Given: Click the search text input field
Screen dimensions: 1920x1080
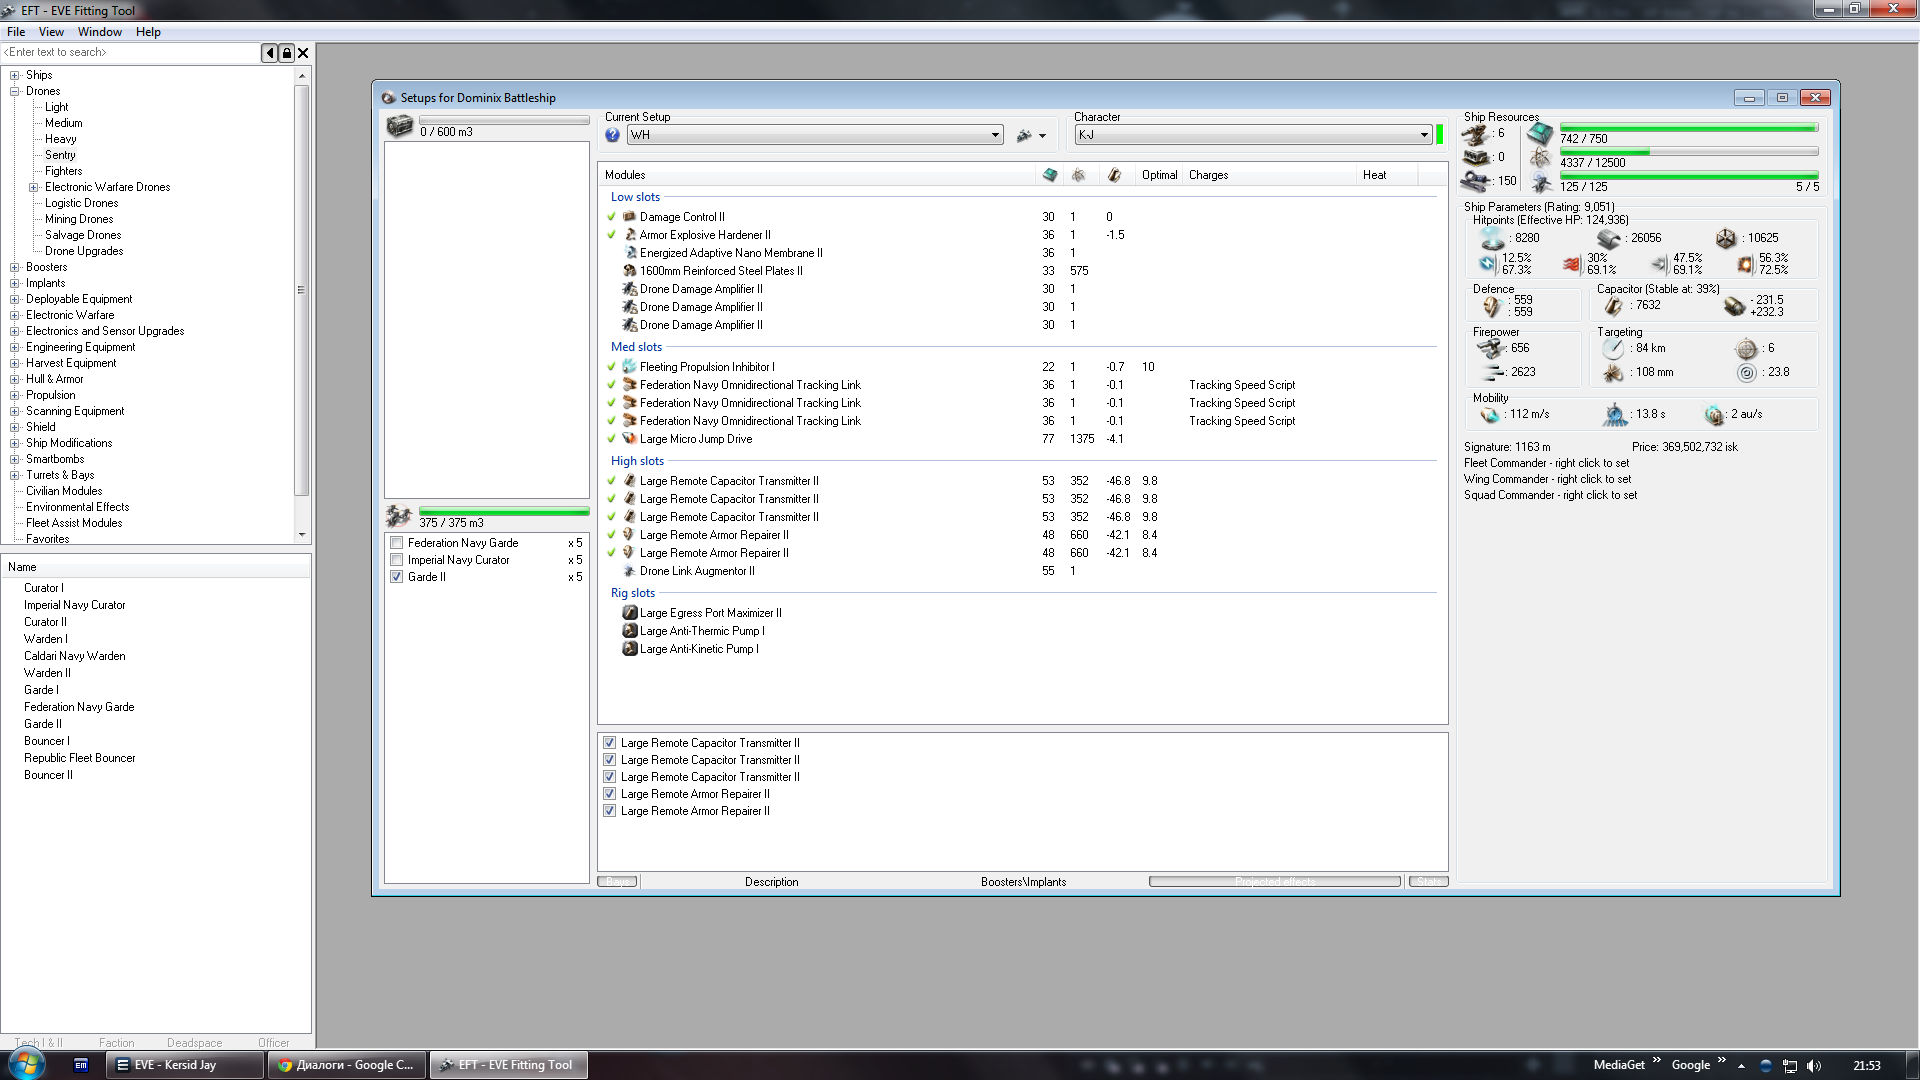Looking at the screenshot, I should click(x=130, y=53).
